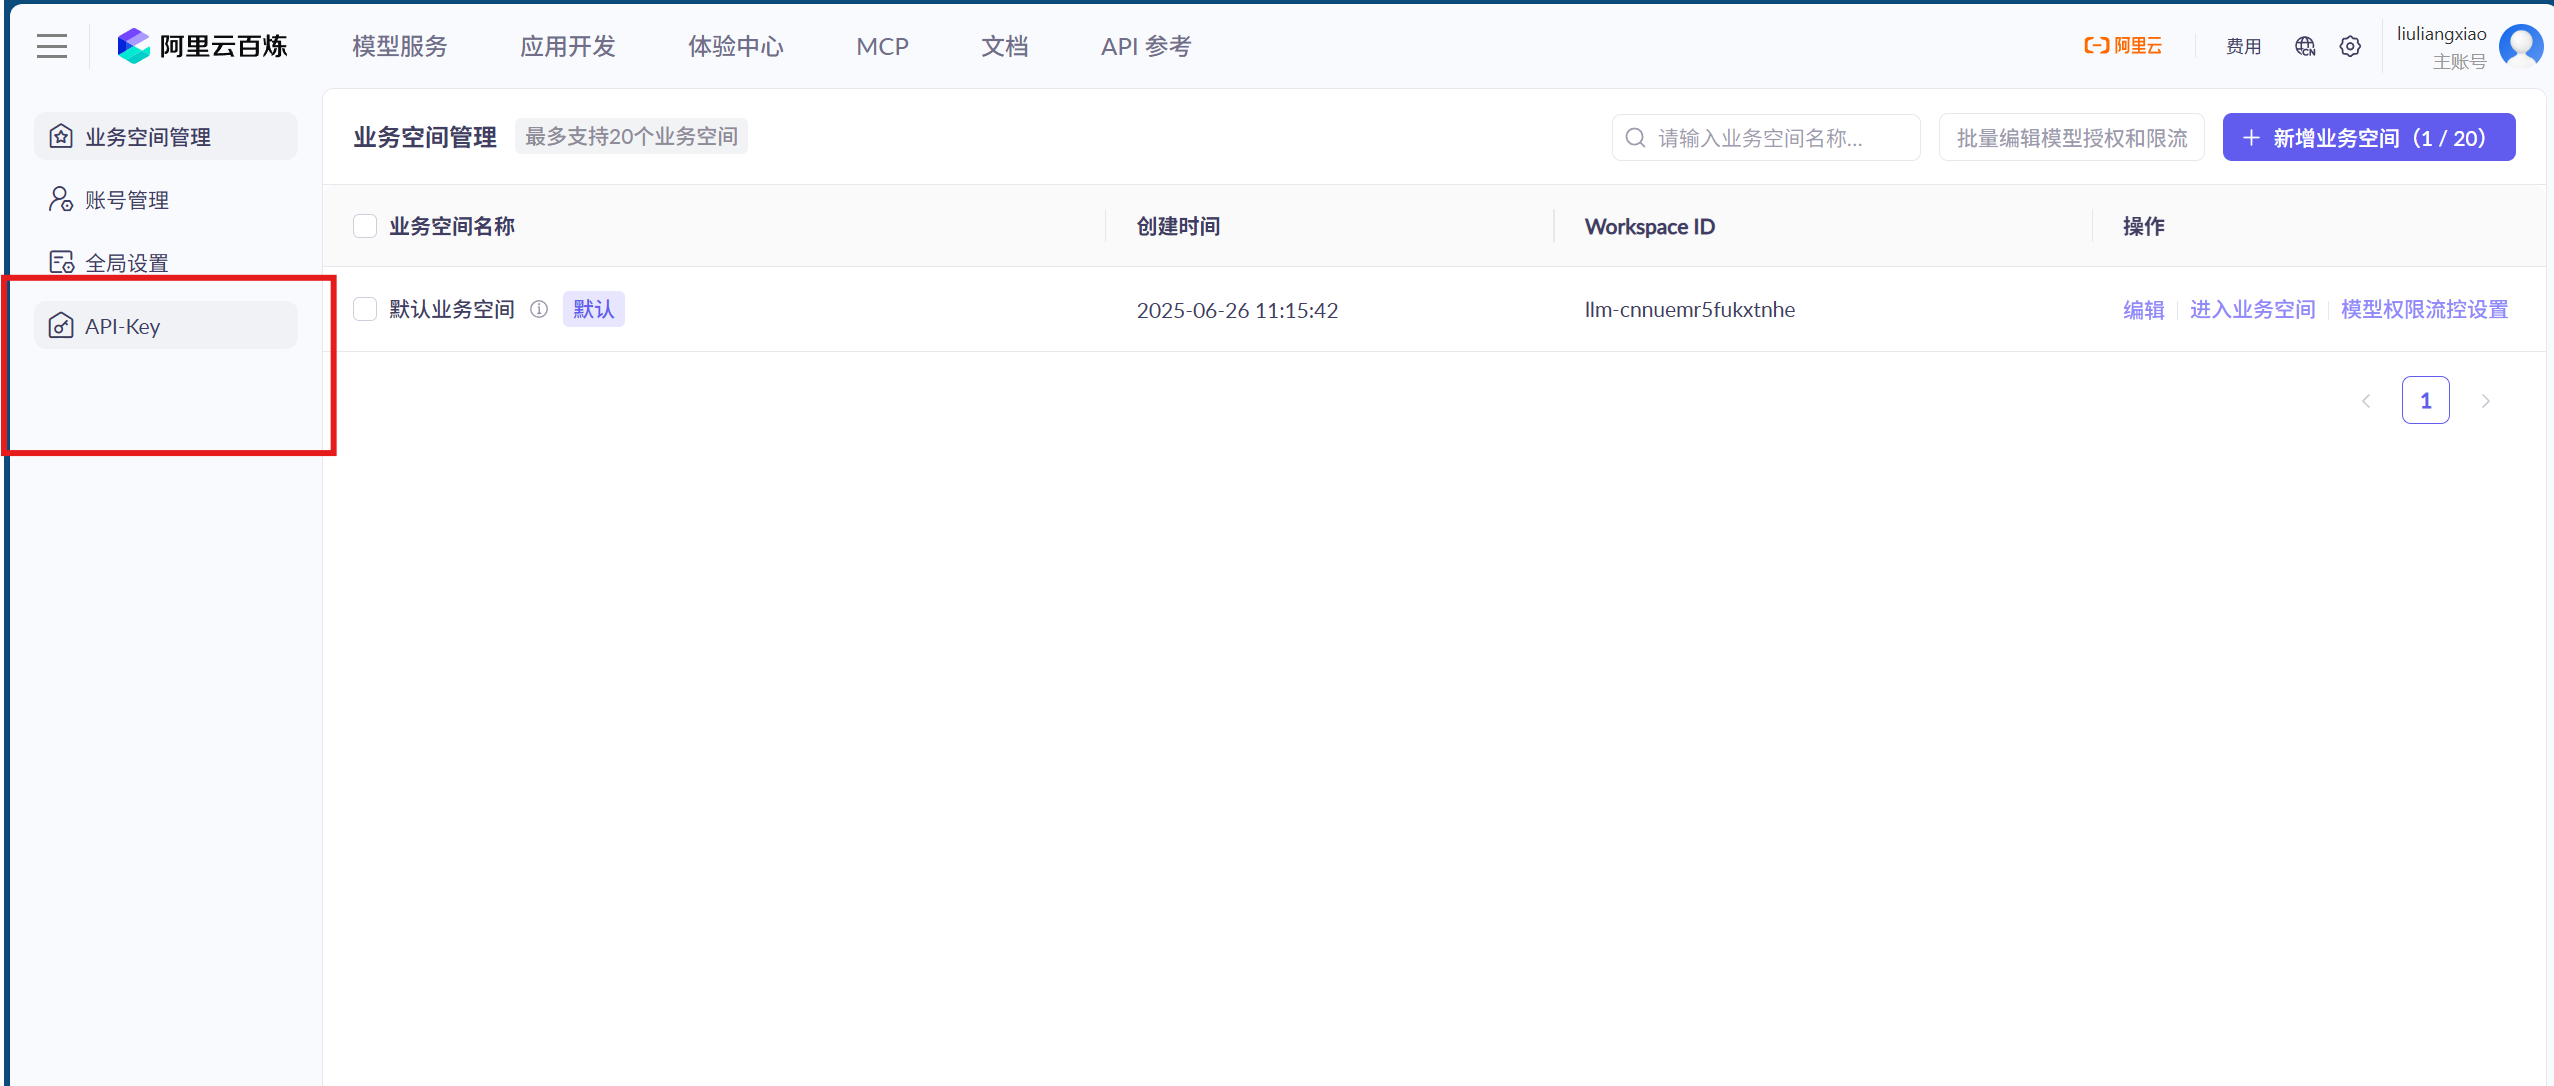The width and height of the screenshot is (2554, 1086).
Task: Click info icon beside 默认业务空间
Action: [x=539, y=309]
